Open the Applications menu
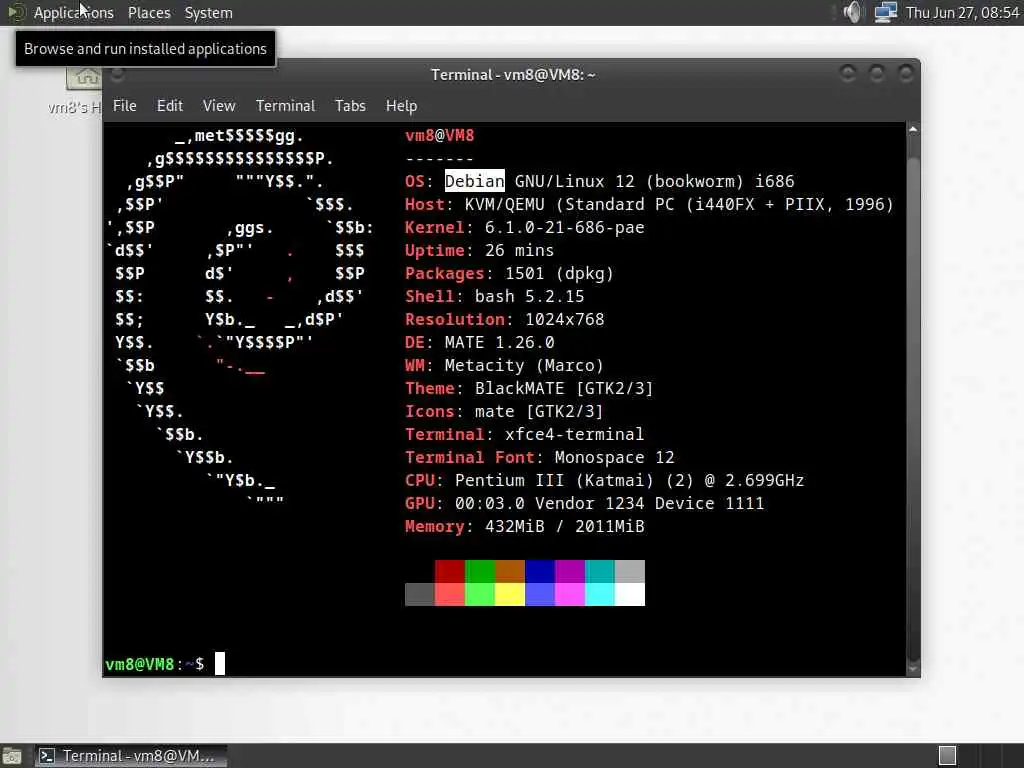 click(x=73, y=12)
